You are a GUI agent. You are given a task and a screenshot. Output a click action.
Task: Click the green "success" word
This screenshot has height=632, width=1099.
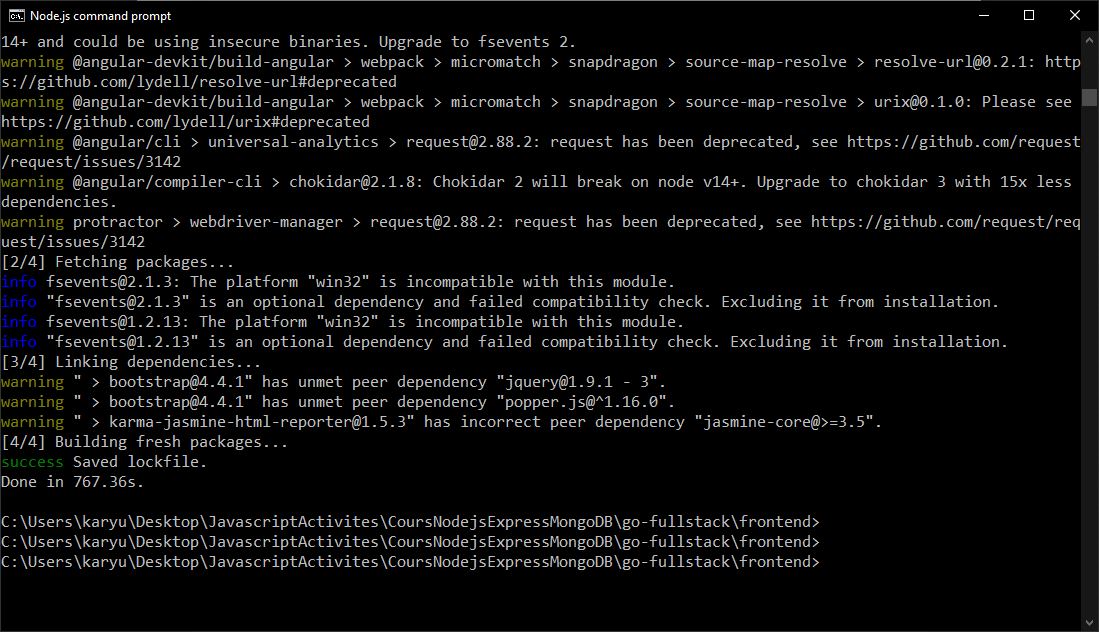(32, 462)
